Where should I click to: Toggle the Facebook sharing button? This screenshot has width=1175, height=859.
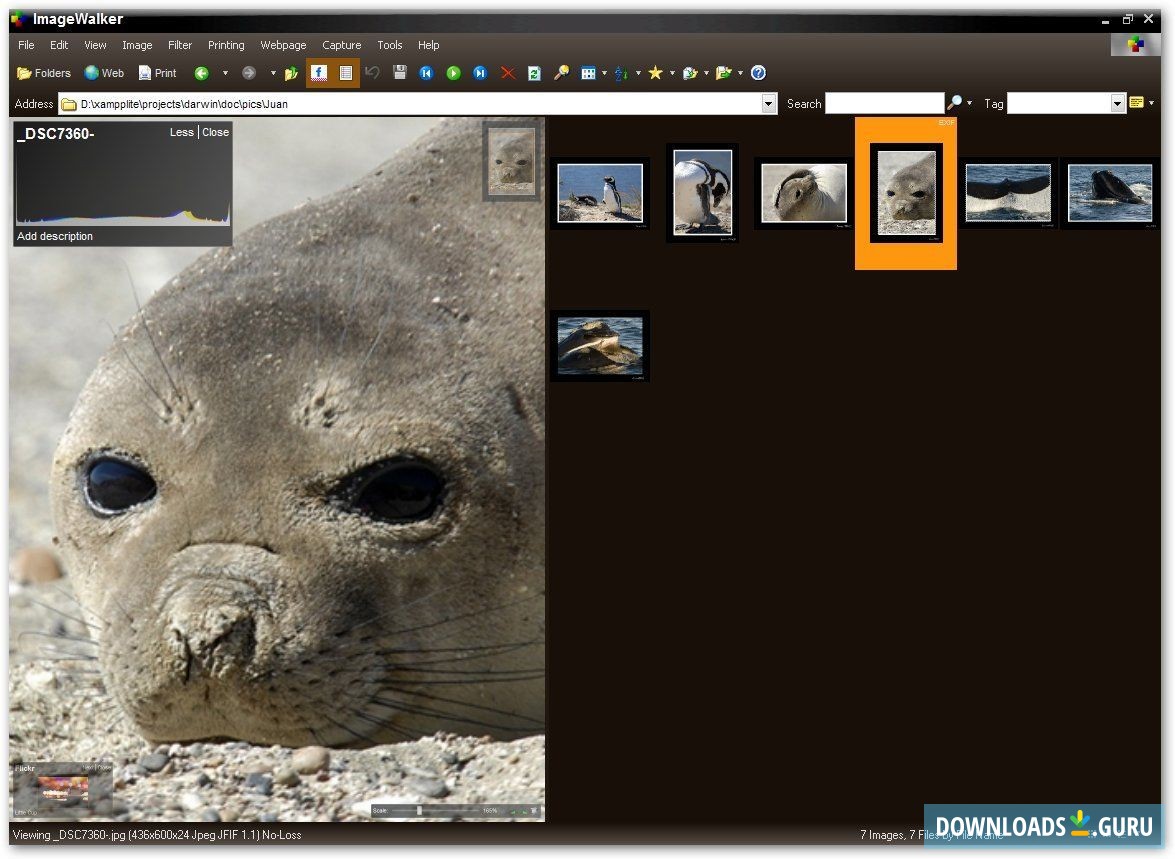click(x=318, y=73)
